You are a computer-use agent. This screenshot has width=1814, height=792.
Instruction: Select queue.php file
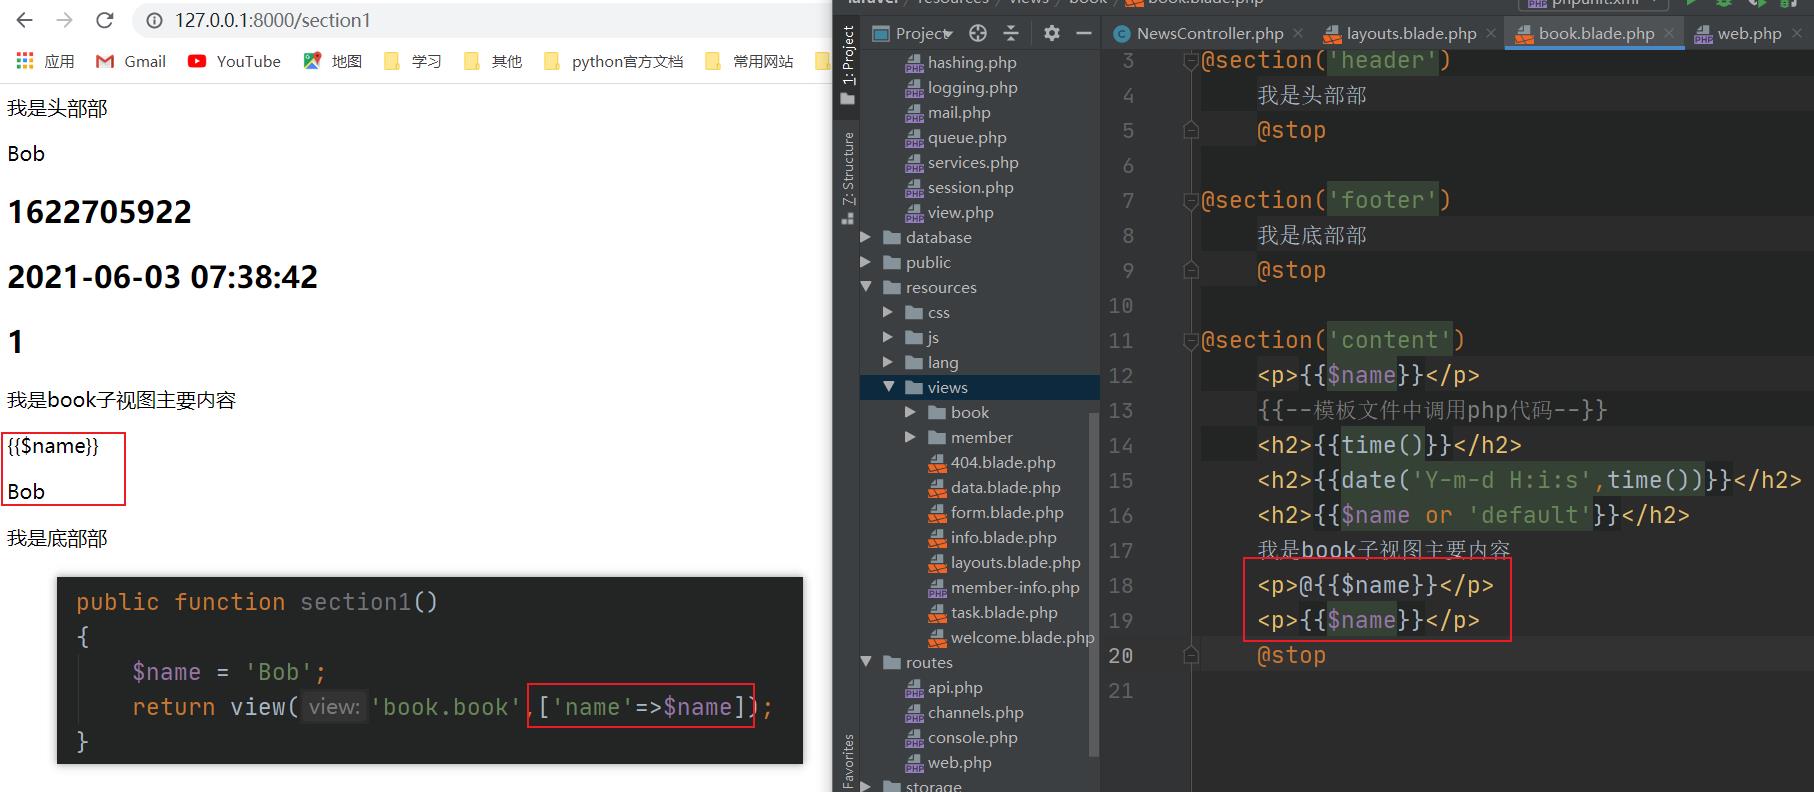coord(955,137)
